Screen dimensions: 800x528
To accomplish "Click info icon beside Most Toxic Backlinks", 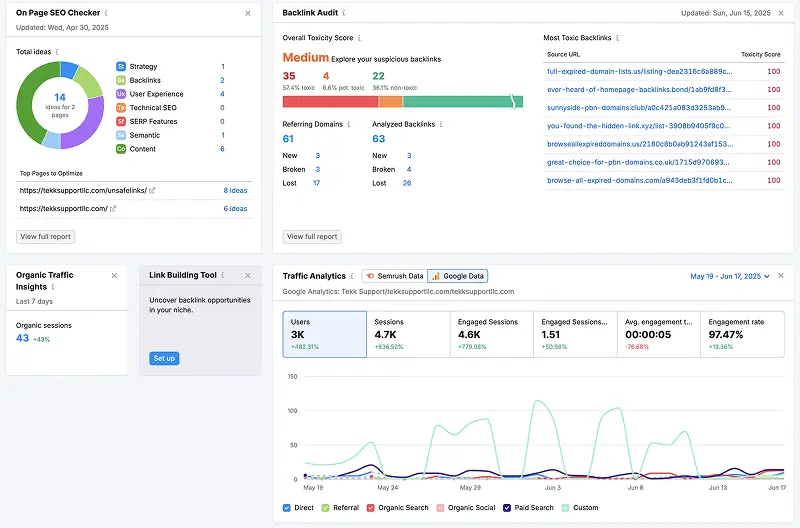I will click(617, 38).
